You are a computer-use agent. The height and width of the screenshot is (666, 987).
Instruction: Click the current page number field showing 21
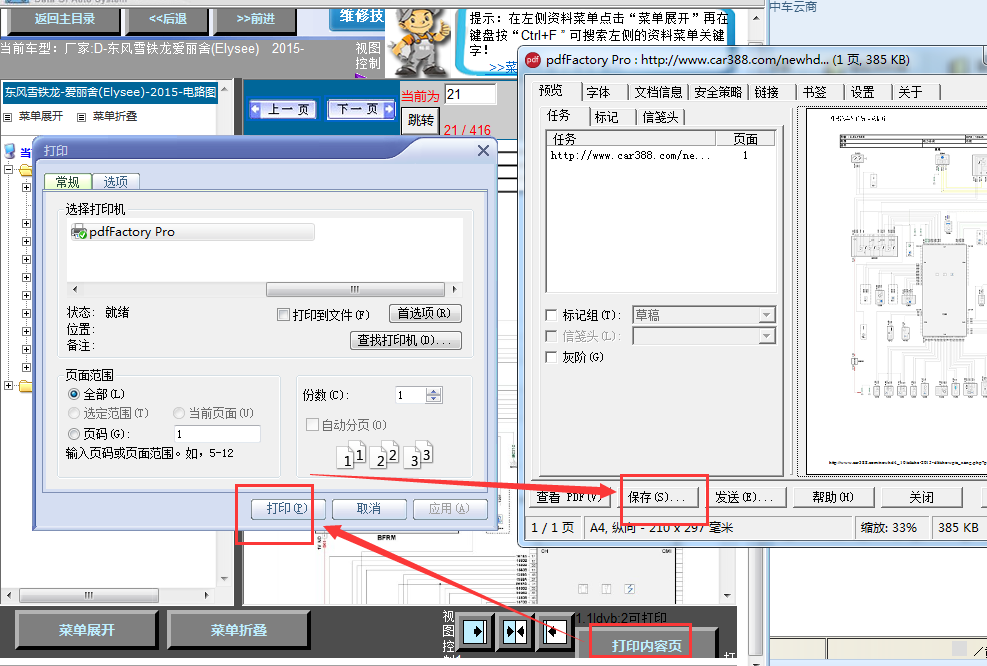[x=470, y=94]
